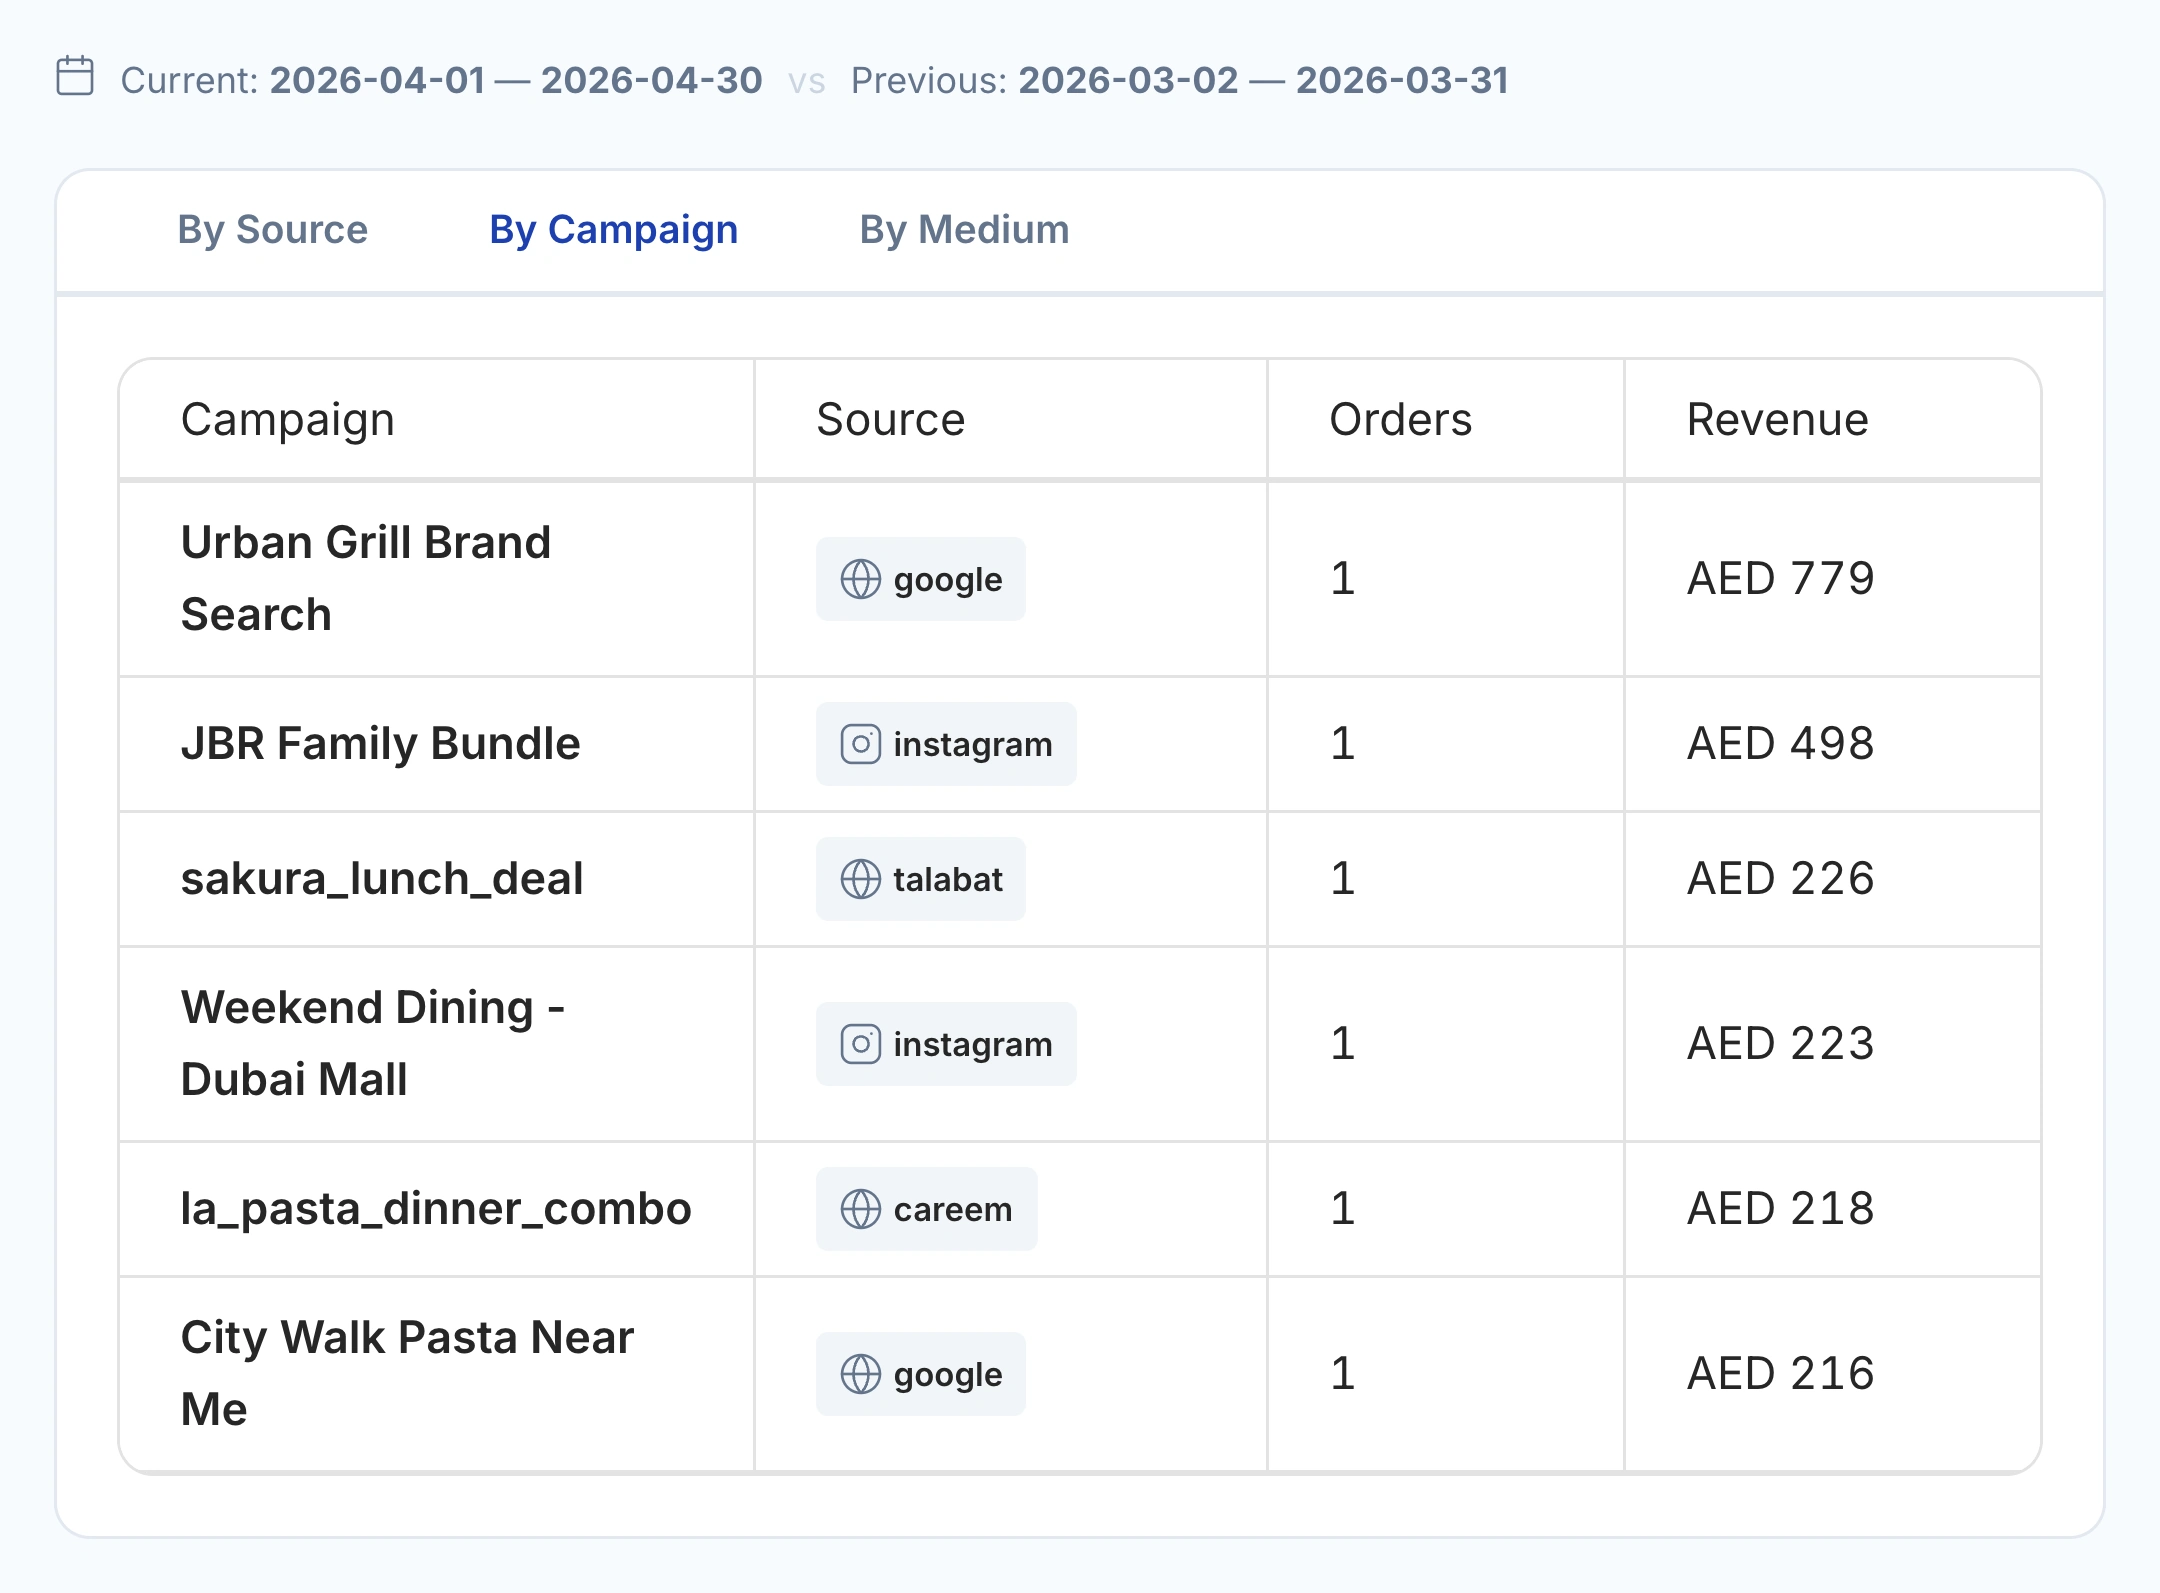The height and width of the screenshot is (1593, 2160).
Task: Select Weekend Dining - Dubai Mall campaign
Action: (373, 1043)
